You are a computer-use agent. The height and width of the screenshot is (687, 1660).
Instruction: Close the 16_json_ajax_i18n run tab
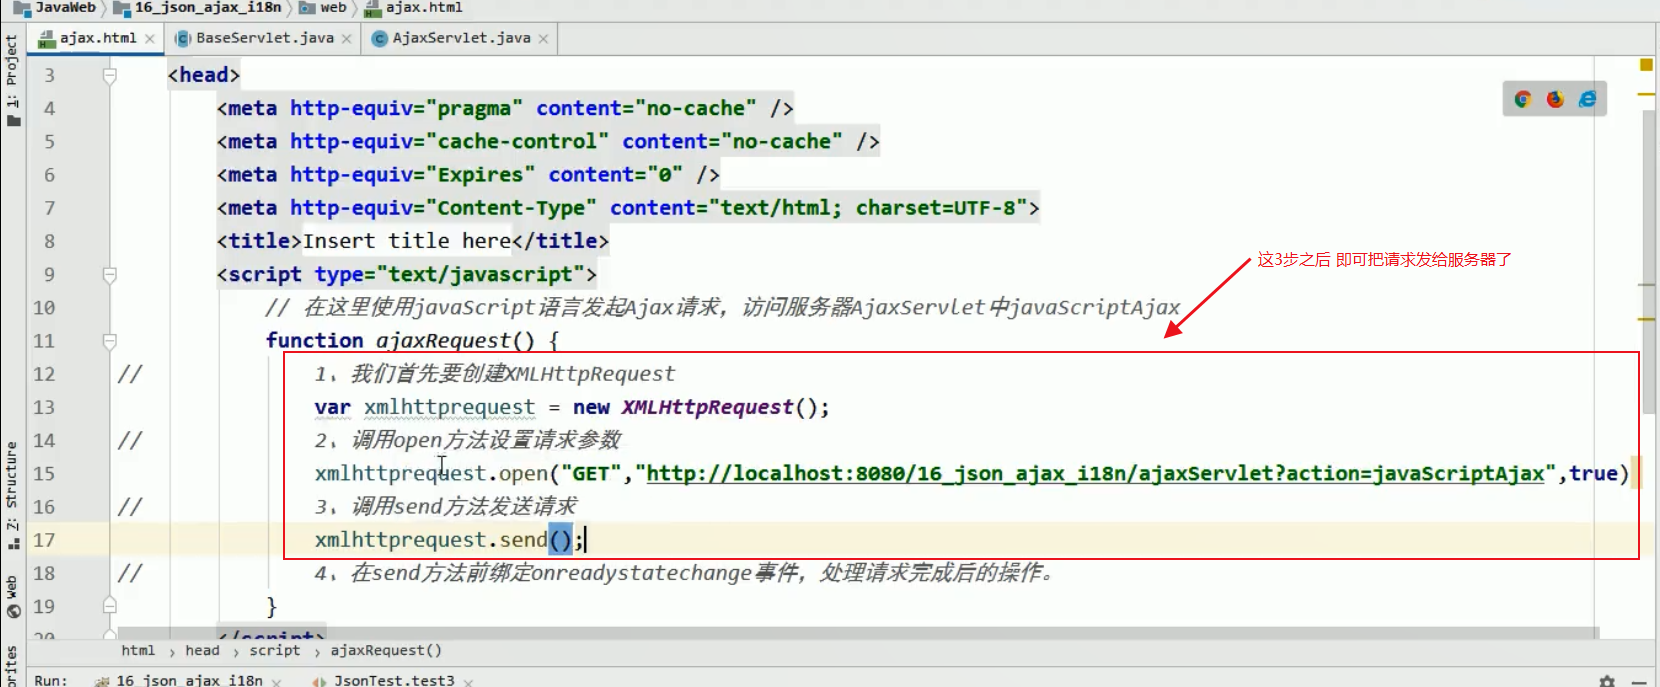pyautogui.click(x=276, y=682)
